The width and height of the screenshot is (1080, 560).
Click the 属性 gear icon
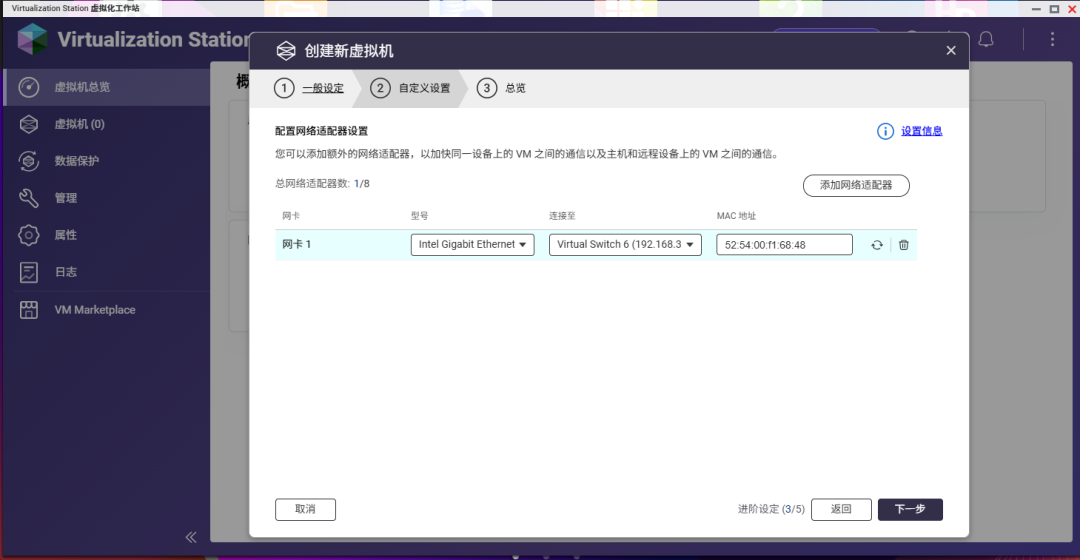28,235
